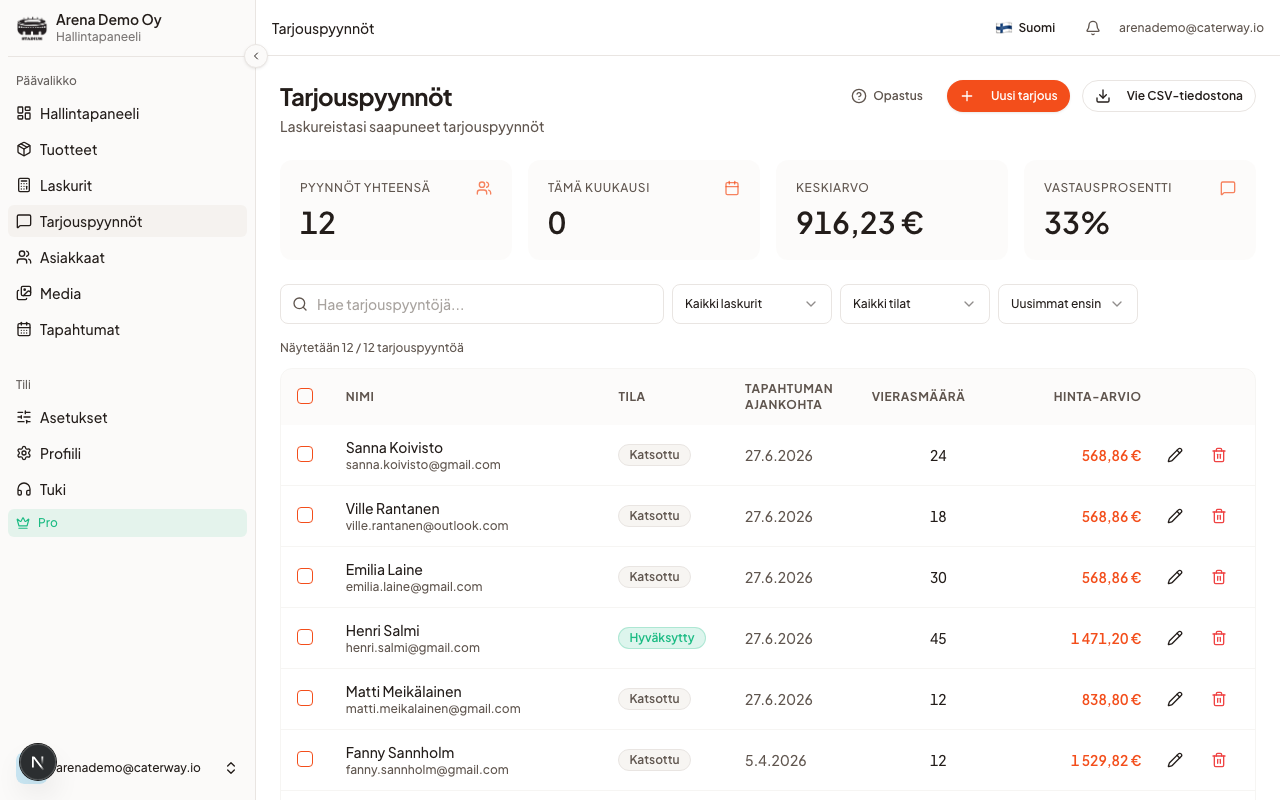Screen dimensions: 1280x800
Task: Export list via Vie CSV-tiedostona button
Action: point(1169,96)
